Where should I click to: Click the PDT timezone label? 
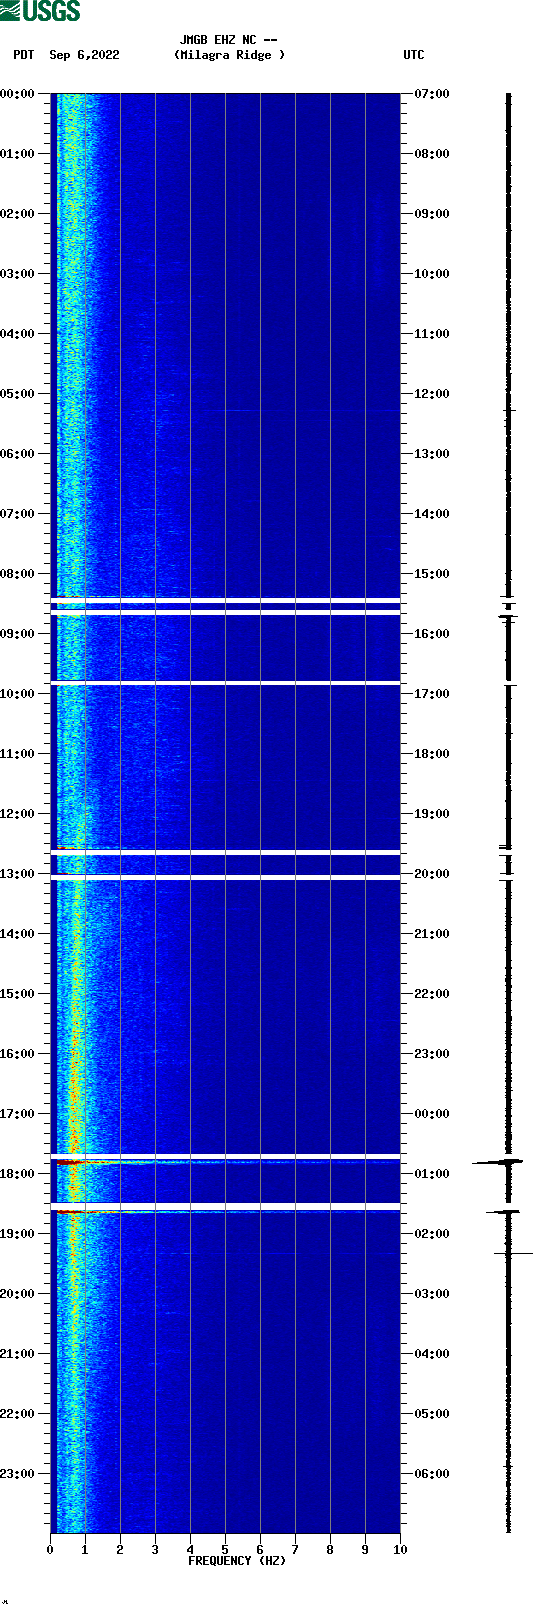pyautogui.click(x=23, y=55)
